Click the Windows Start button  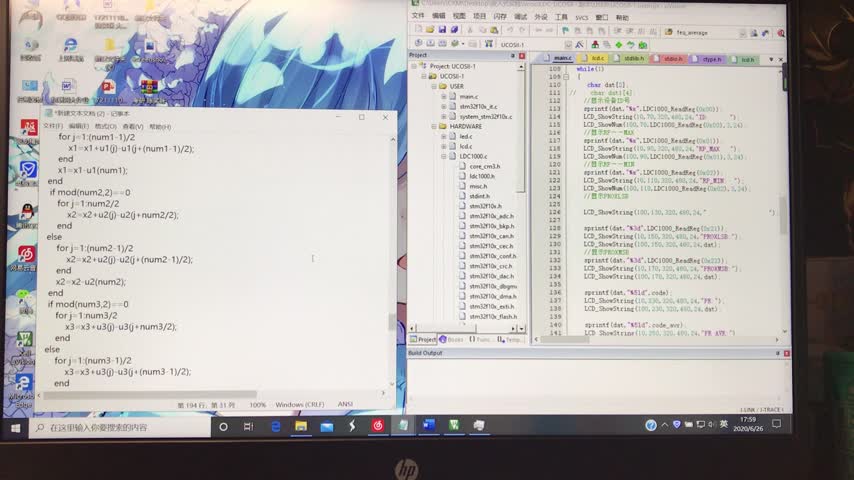[16, 427]
